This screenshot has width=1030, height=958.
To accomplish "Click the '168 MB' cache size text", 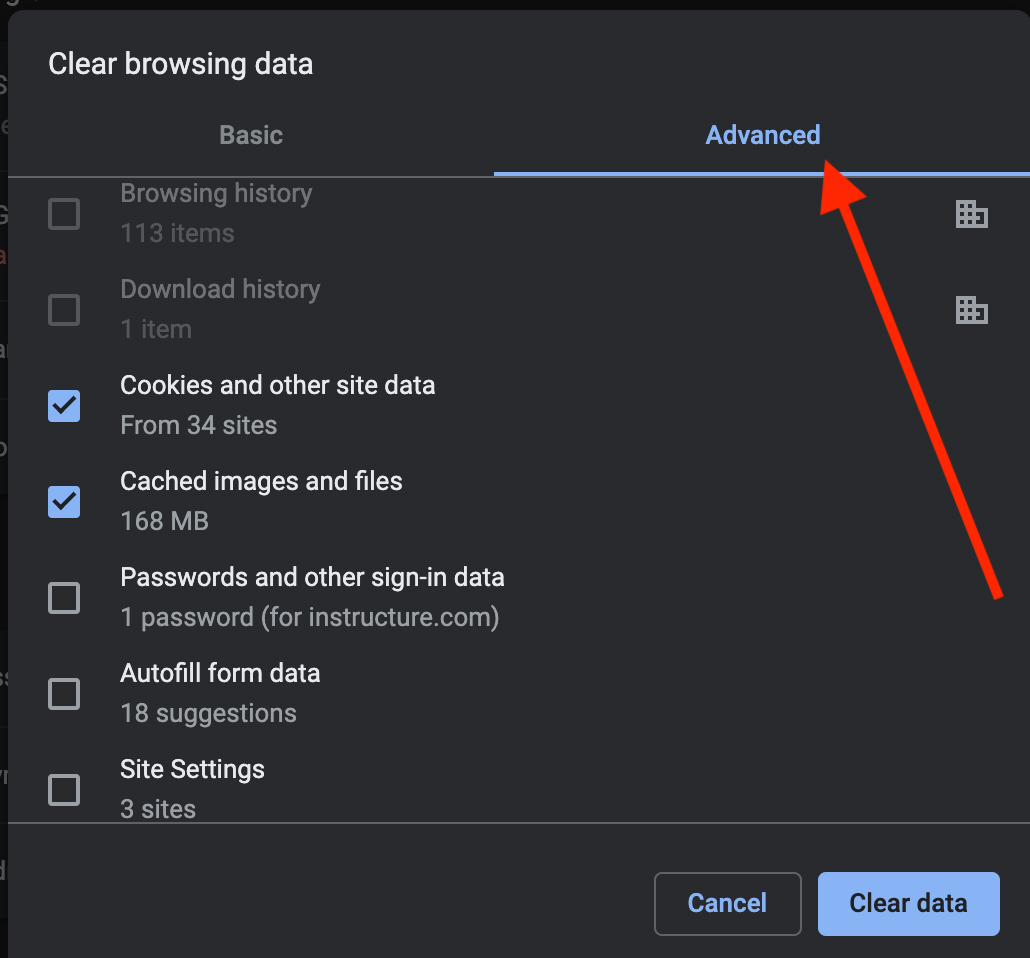I will pyautogui.click(x=164, y=522).
